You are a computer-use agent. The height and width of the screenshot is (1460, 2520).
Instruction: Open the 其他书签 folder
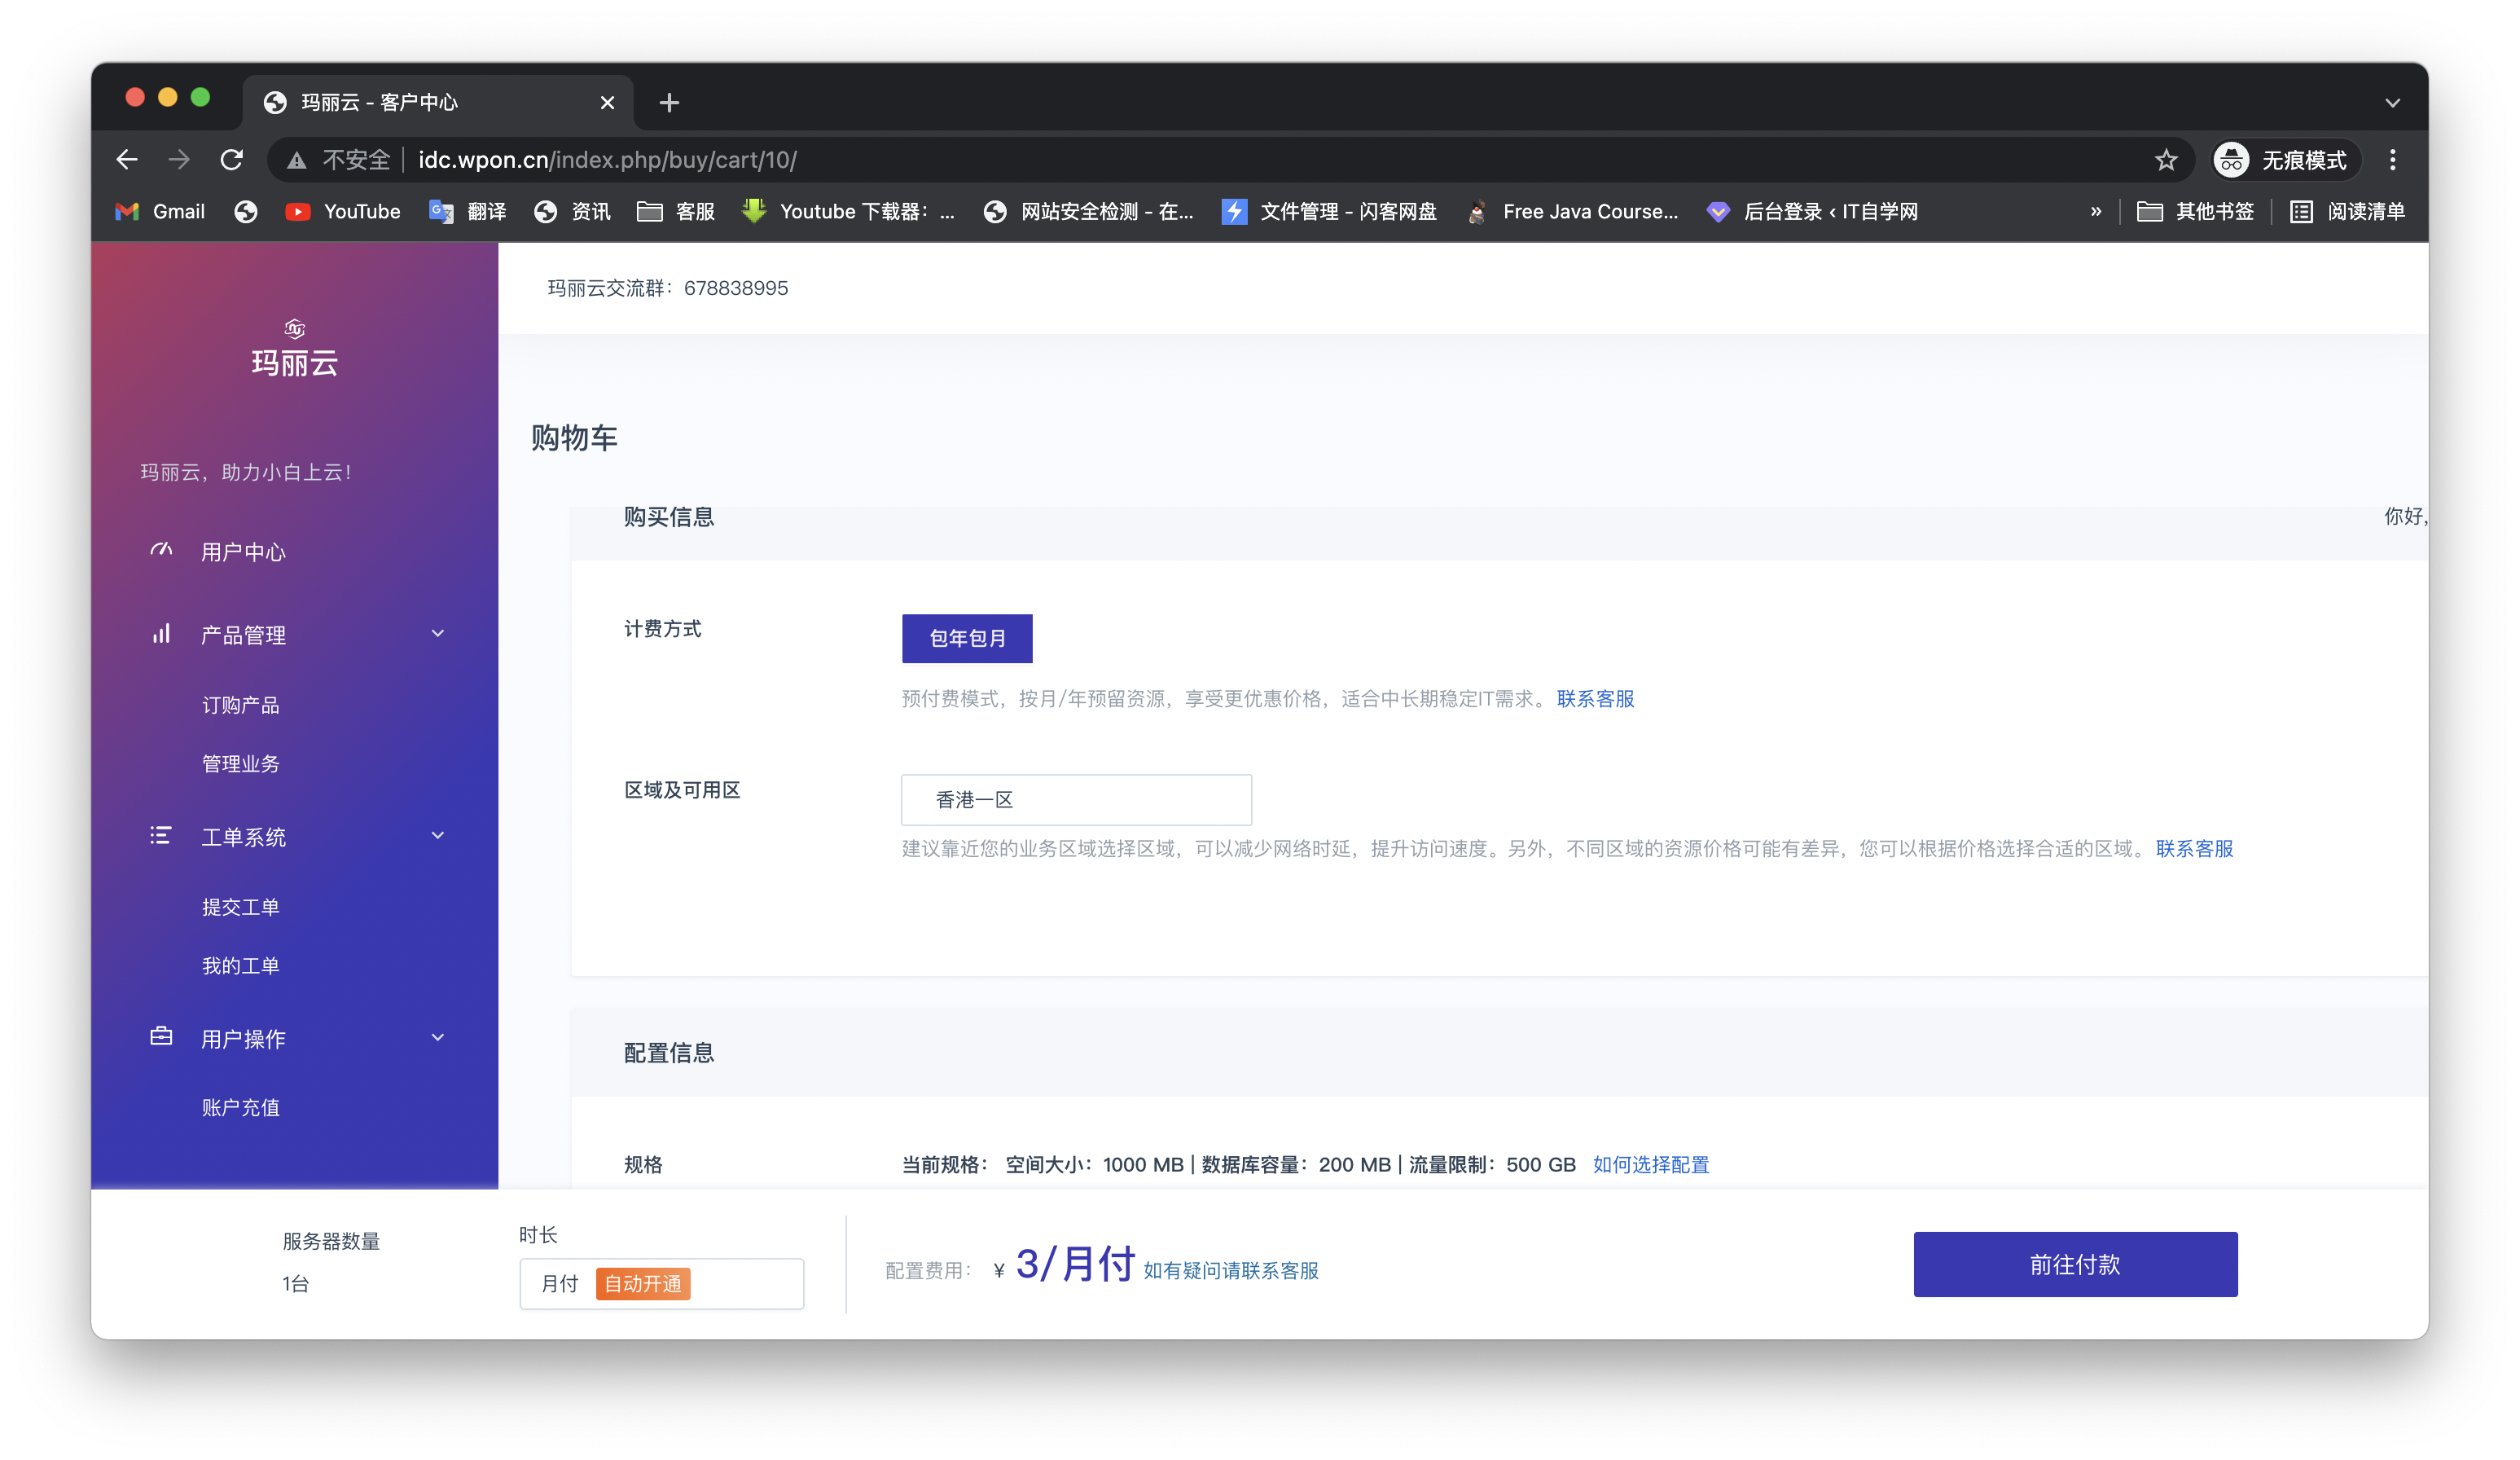[x=2195, y=212]
